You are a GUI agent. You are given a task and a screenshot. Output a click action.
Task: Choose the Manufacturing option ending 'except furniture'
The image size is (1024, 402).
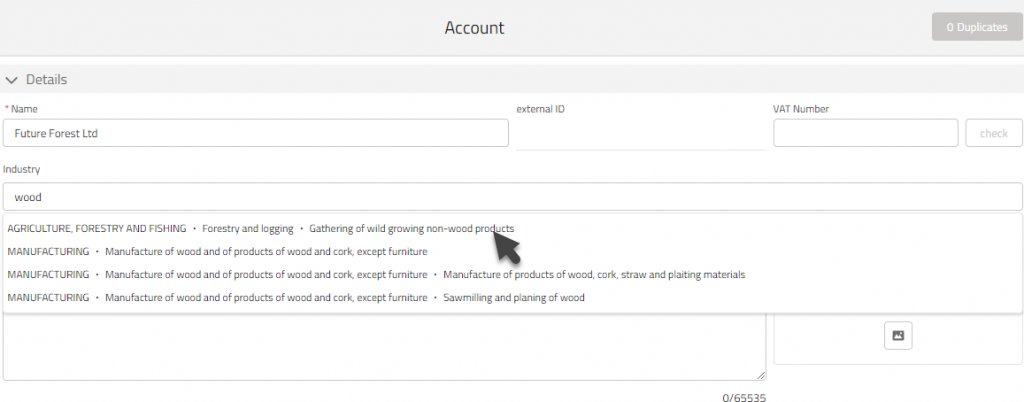[266, 251]
